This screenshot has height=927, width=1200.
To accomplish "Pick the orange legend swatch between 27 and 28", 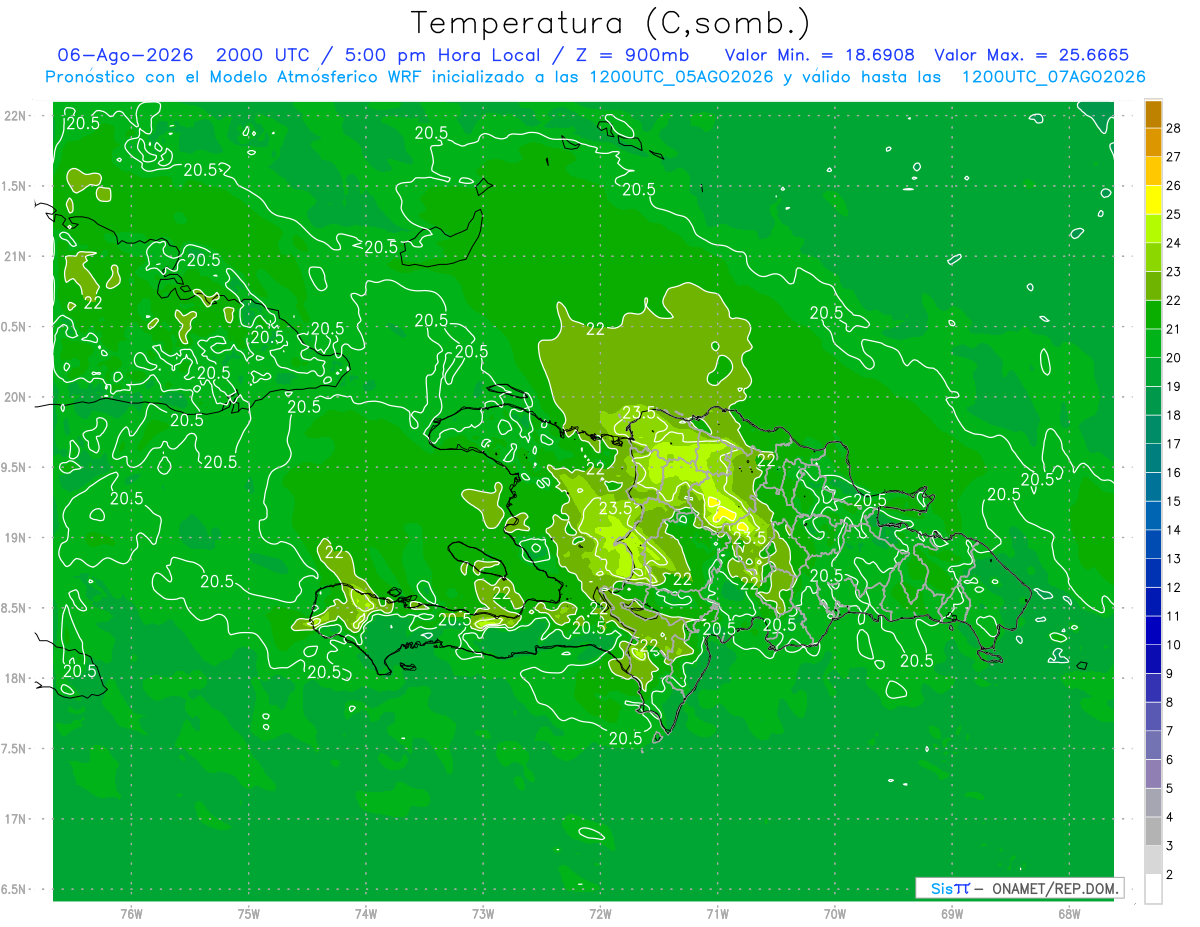I will pyautogui.click(x=1153, y=142).
